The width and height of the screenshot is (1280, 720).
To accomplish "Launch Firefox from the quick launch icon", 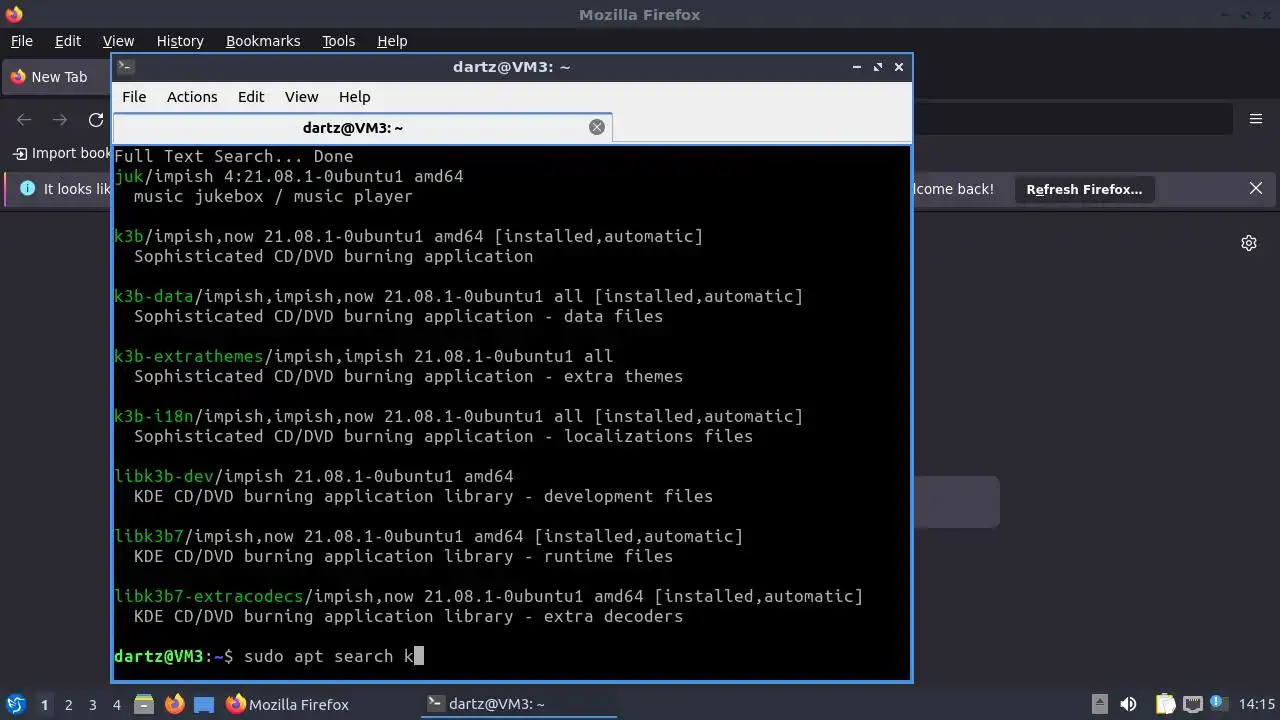I will (x=175, y=704).
